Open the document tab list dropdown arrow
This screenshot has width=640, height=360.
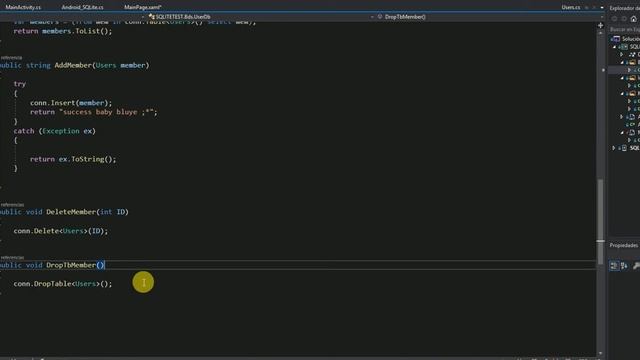pos(602,7)
